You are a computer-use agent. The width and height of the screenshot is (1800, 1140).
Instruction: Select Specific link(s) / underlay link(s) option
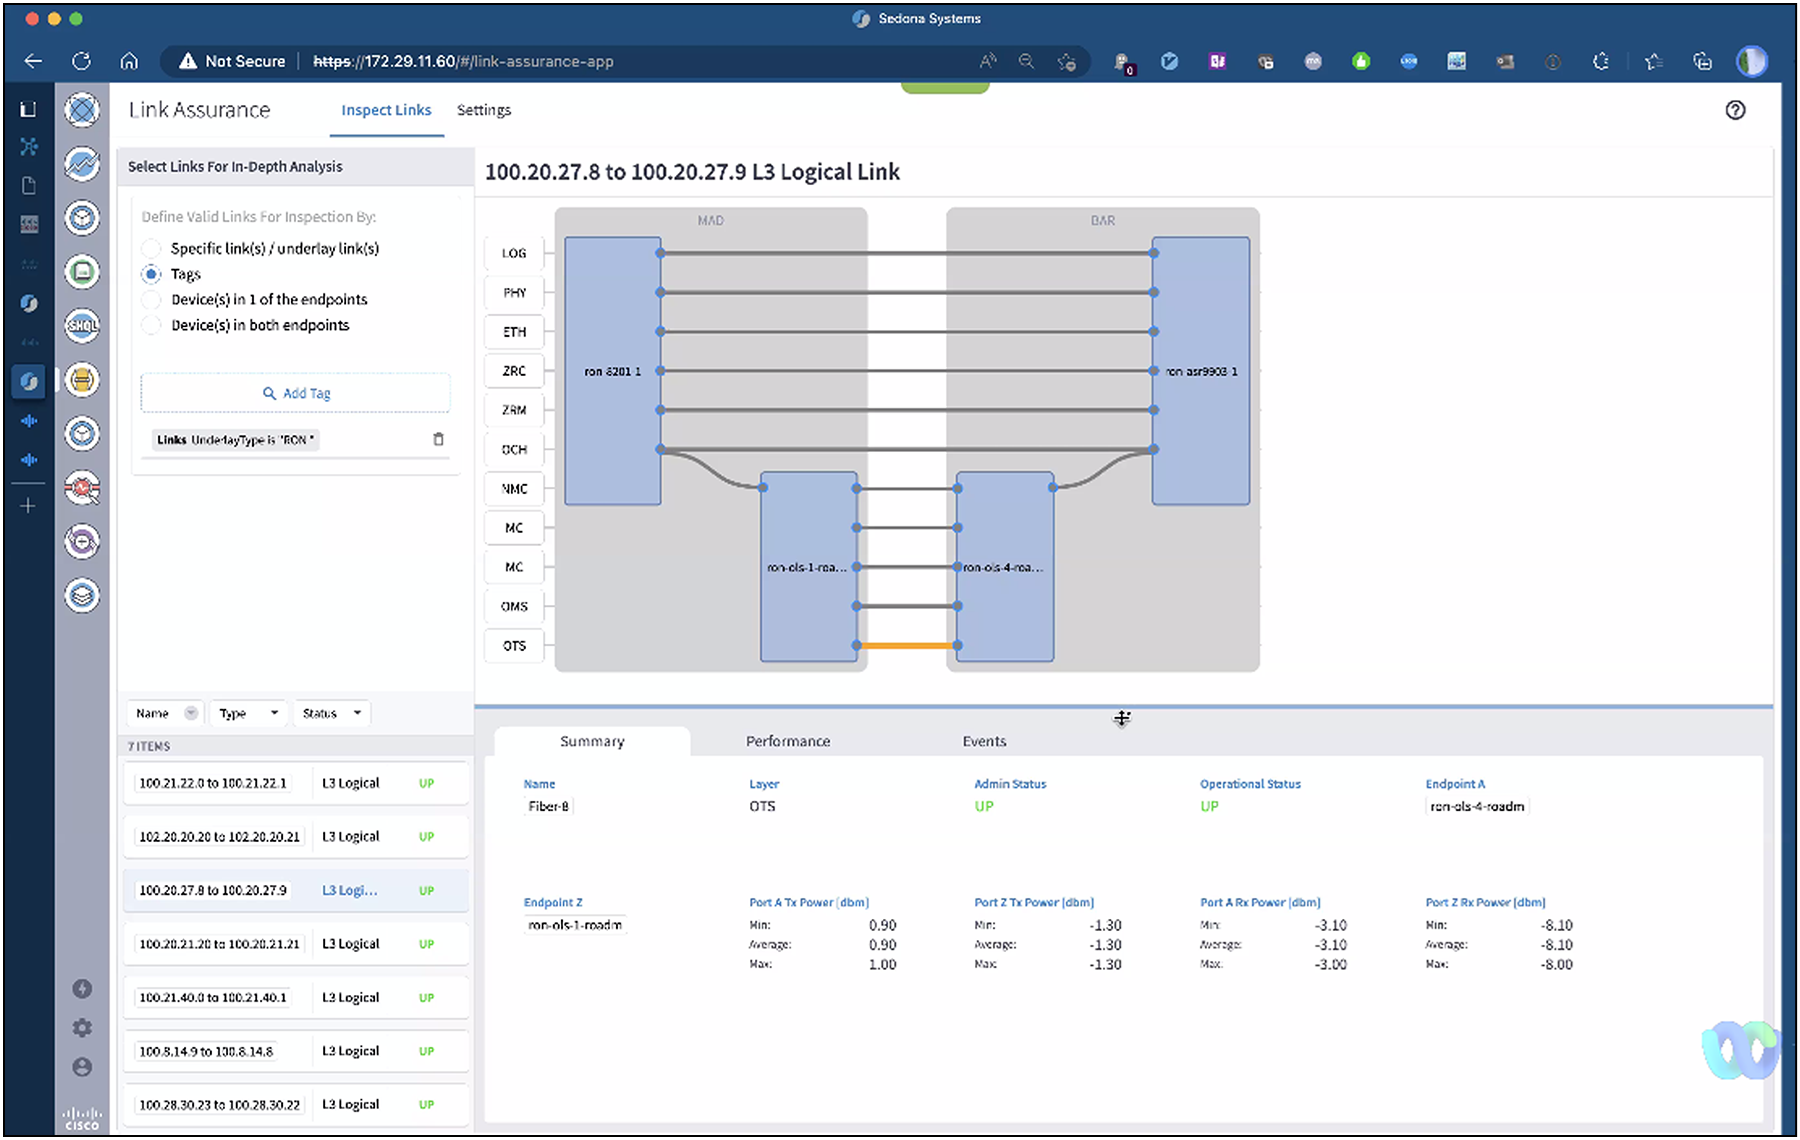pos(151,248)
